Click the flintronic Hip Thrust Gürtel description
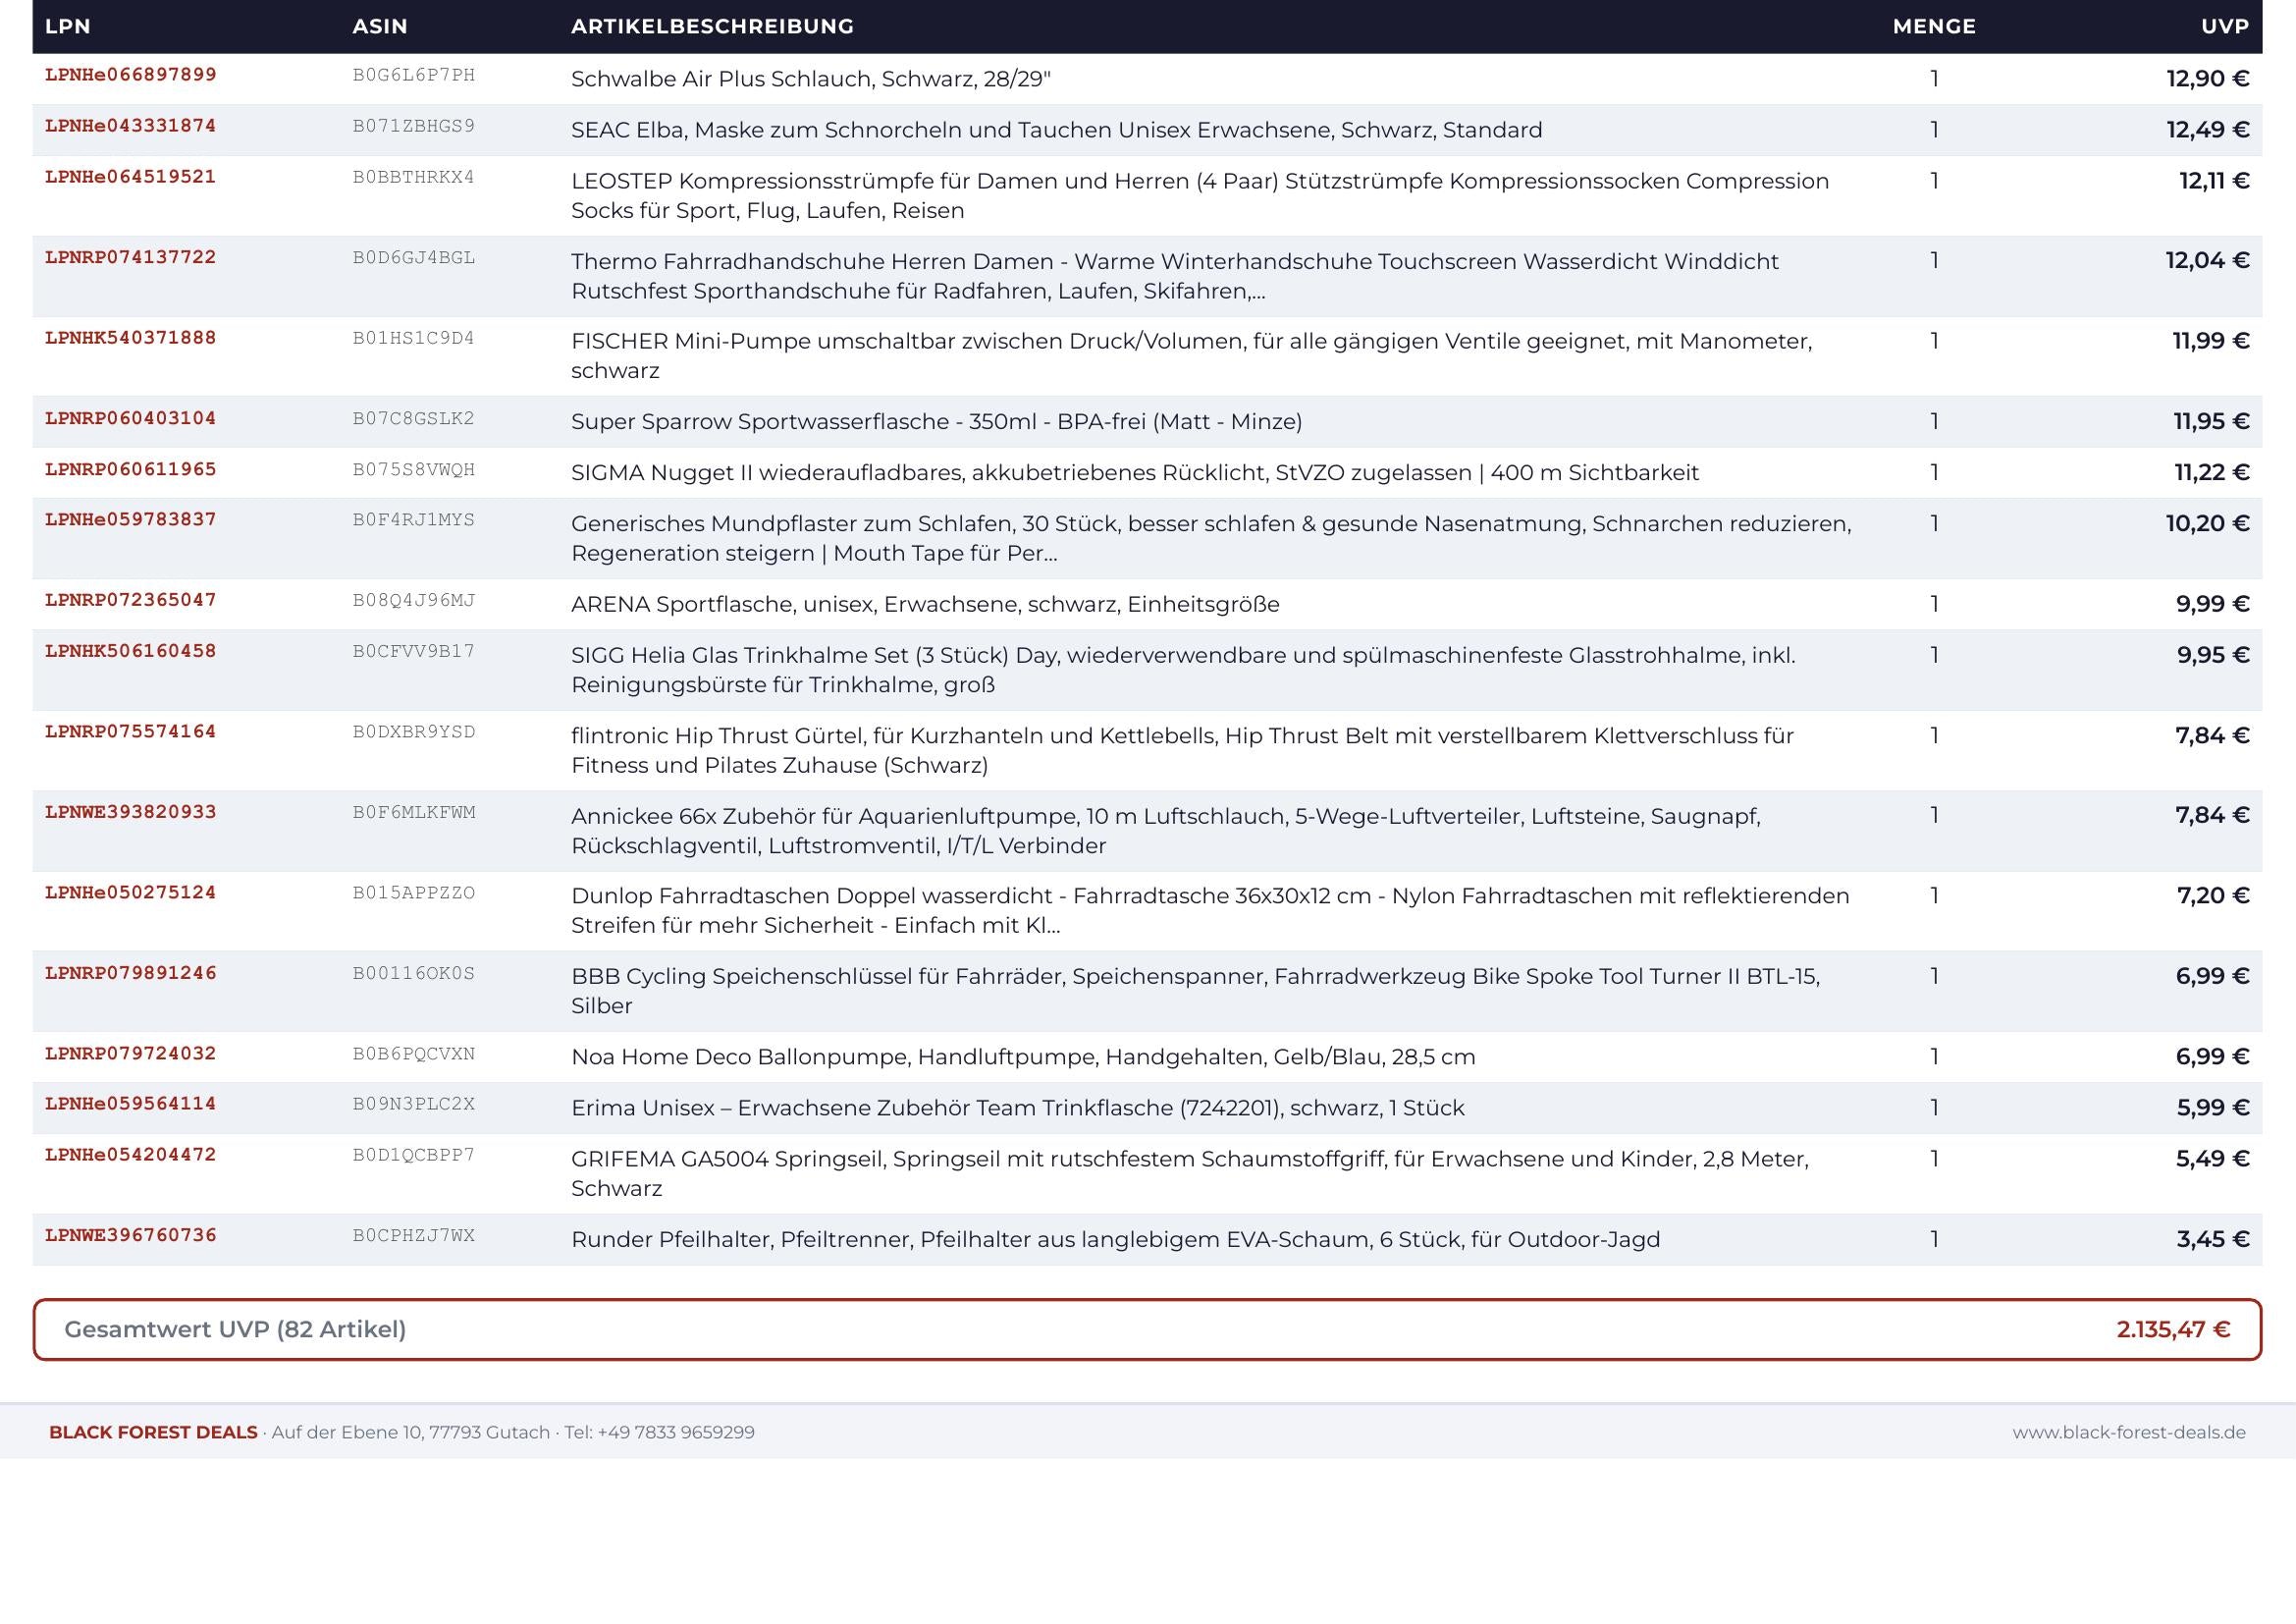The image size is (2296, 1624). pos(1182,751)
